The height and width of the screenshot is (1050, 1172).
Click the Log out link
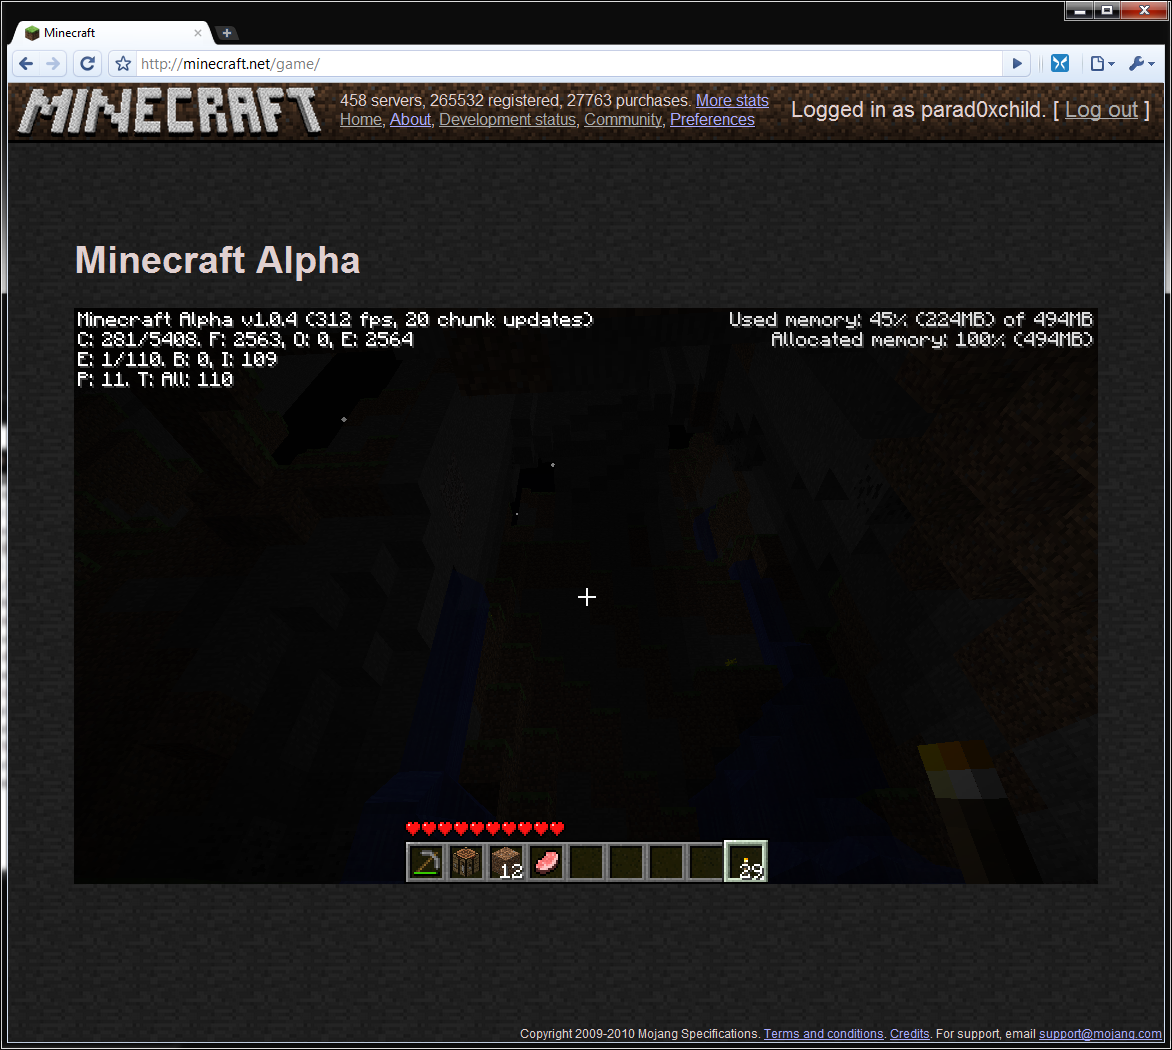tap(1101, 111)
